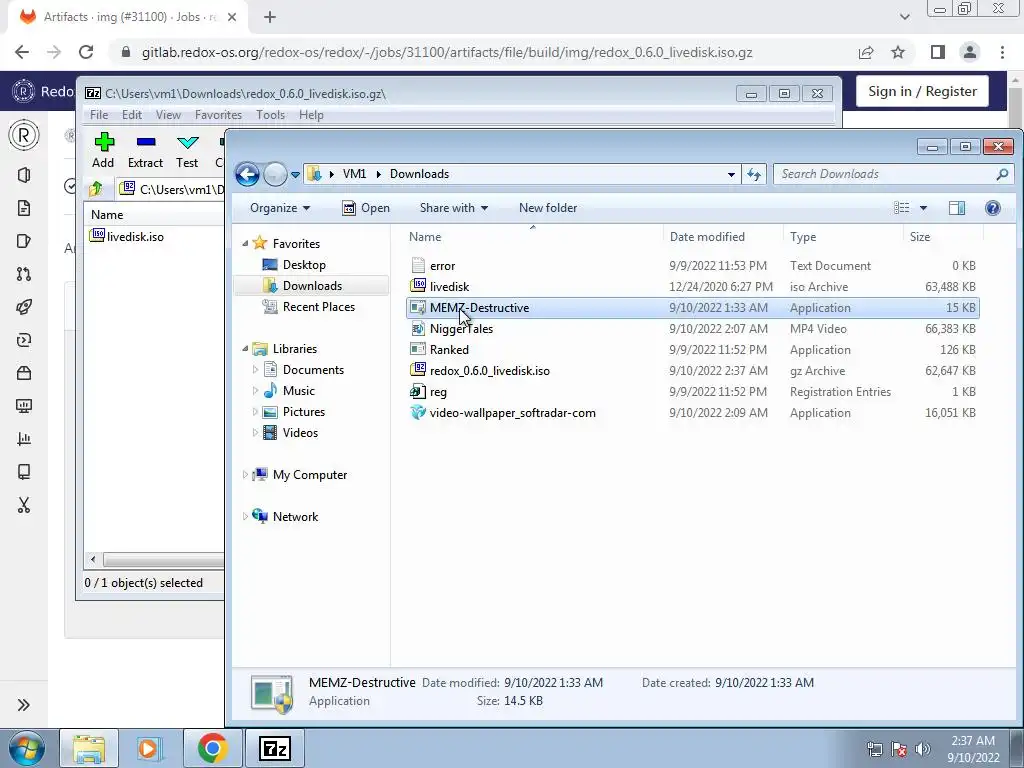This screenshot has width=1024, height=768.
Task: Select the error text document
Action: 692,266
